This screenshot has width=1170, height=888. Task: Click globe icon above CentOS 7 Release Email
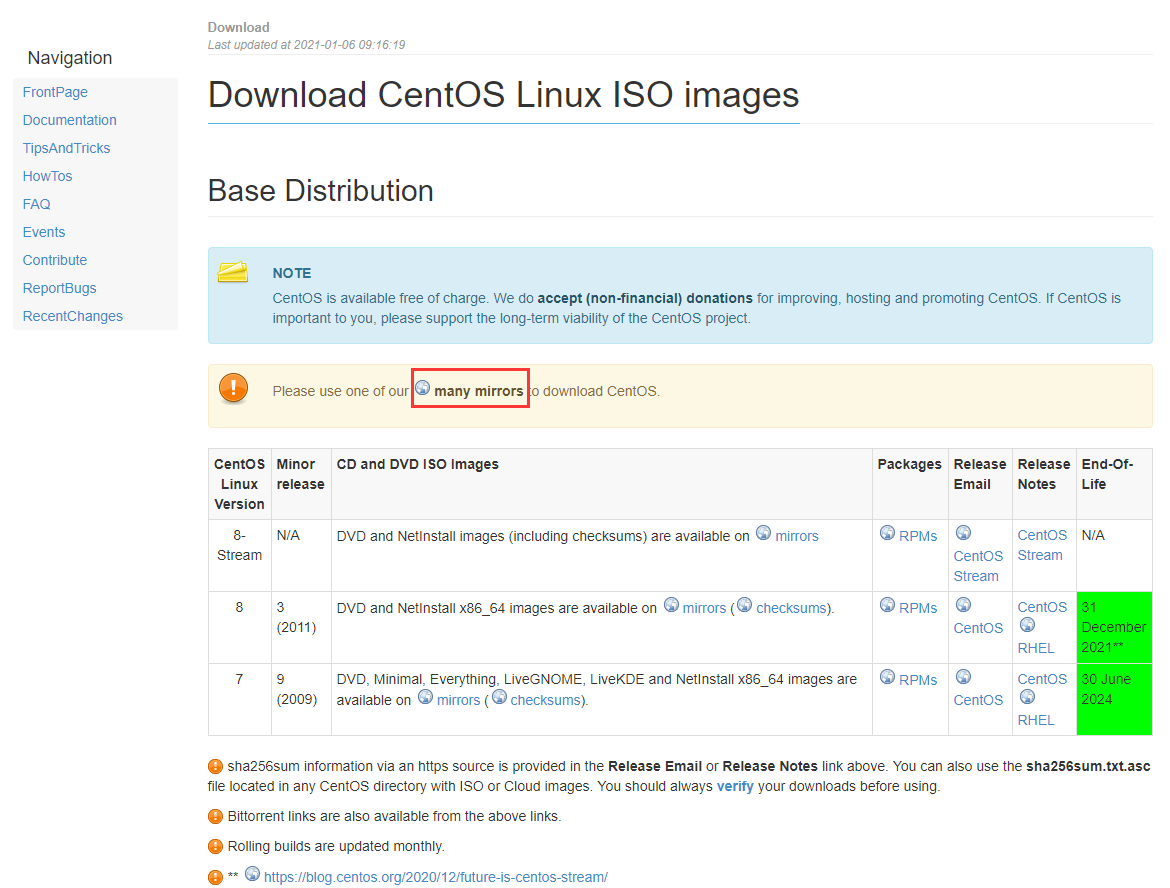coord(963,677)
